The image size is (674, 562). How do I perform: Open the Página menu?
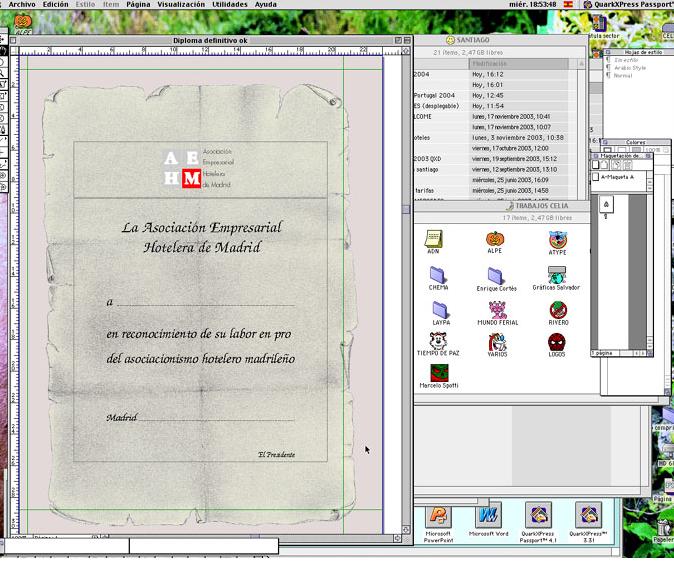(138, 4)
